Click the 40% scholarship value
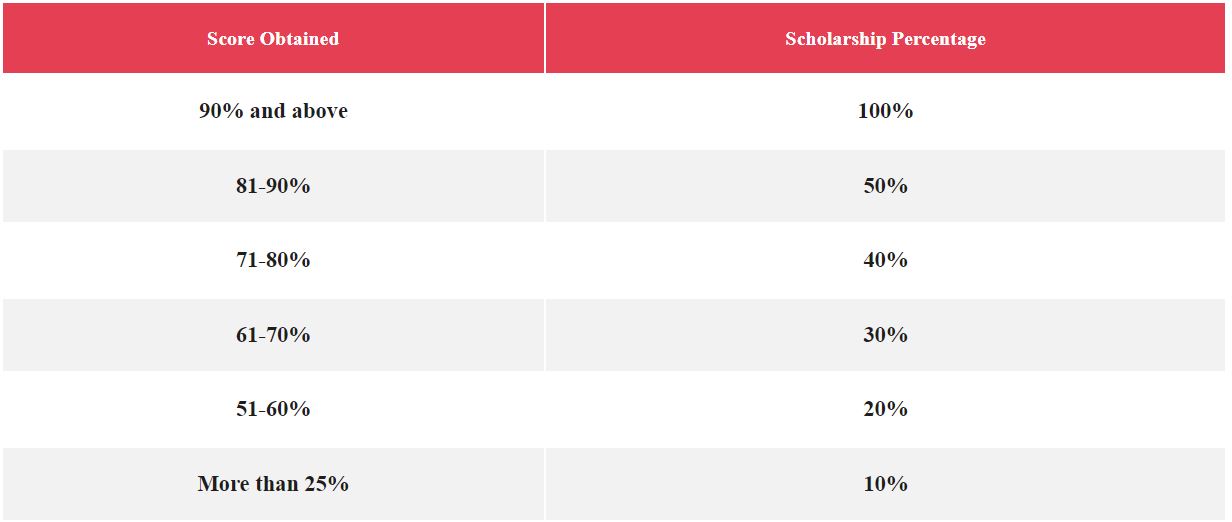1232x522 pixels. click(885, 260)
